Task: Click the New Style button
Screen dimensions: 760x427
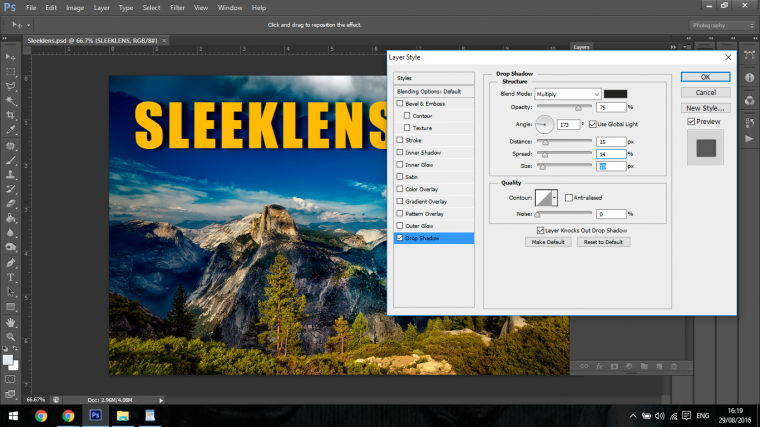Action: coord(705,108)
